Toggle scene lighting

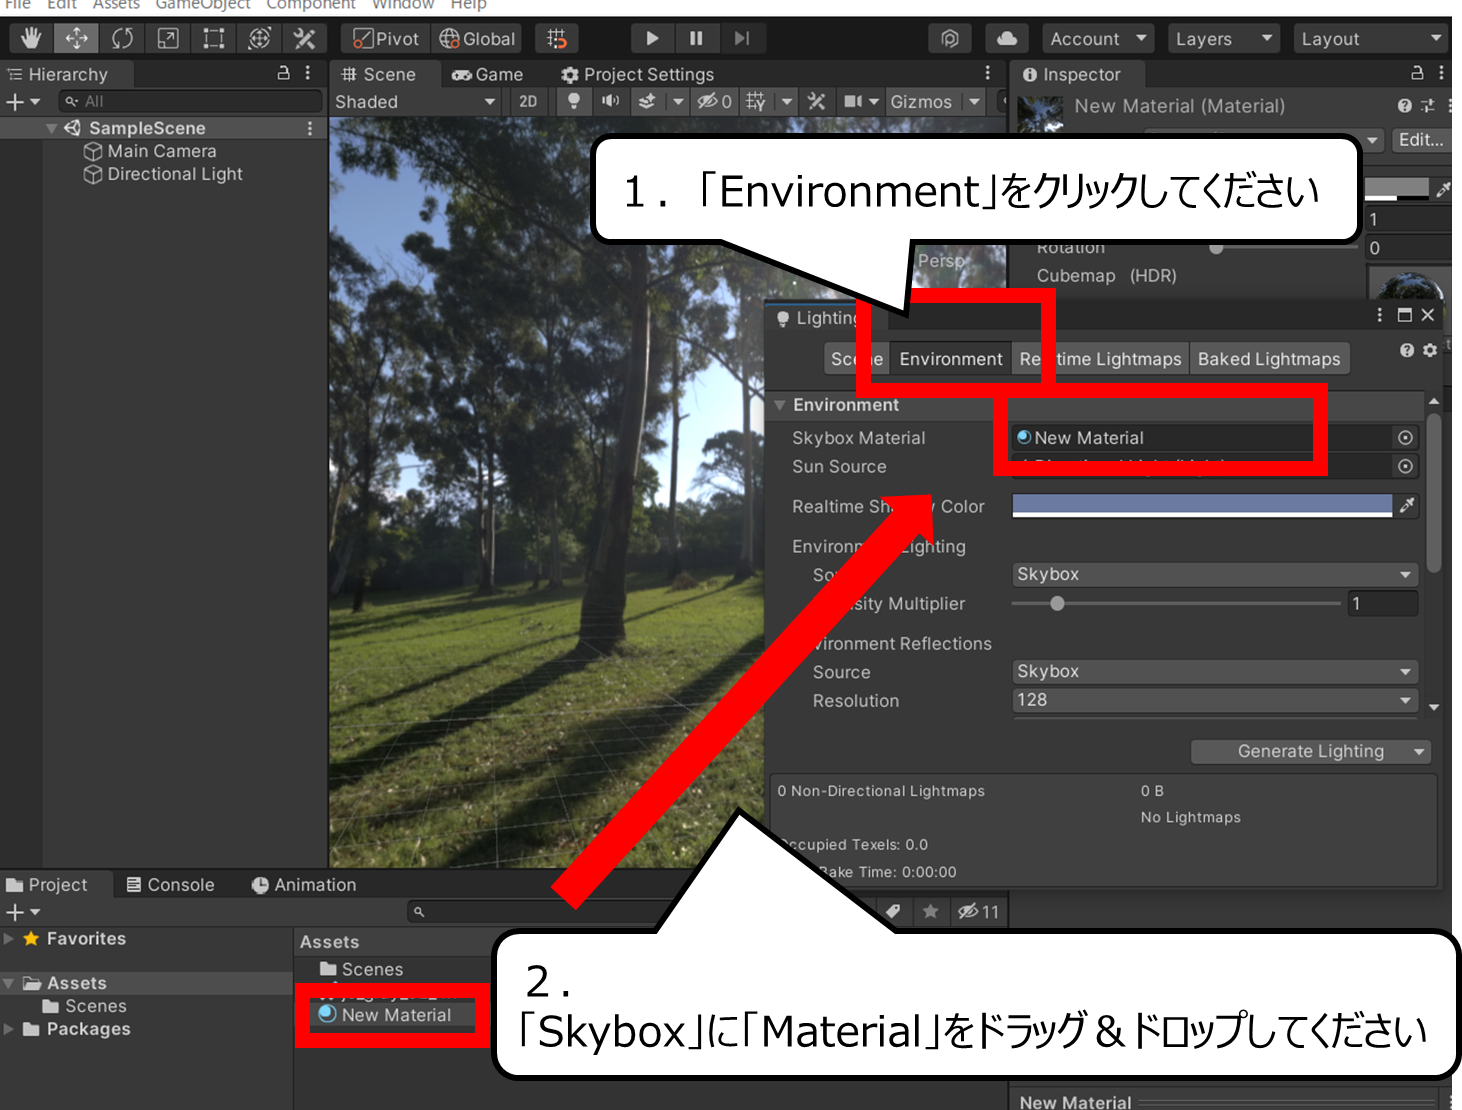click(574, 102)
